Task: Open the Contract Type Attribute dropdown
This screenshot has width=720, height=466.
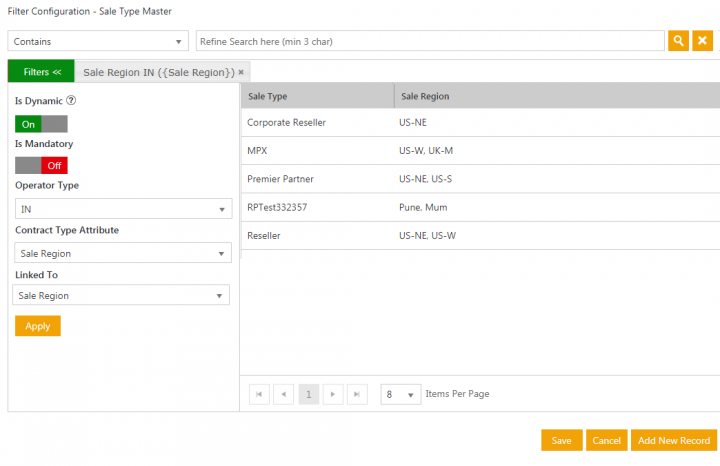Action: (x=124, y=254)
